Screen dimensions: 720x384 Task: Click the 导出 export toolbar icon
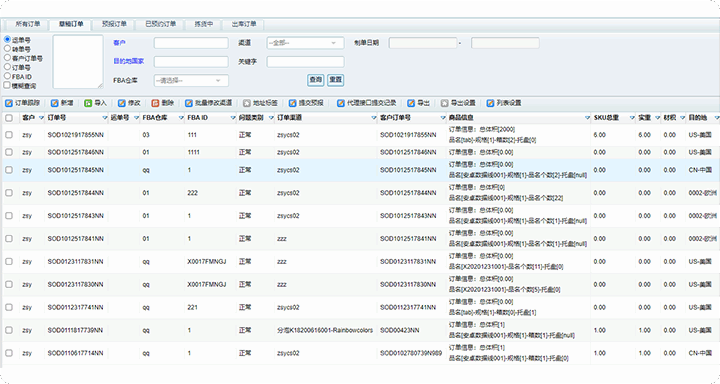pos(411,103)
